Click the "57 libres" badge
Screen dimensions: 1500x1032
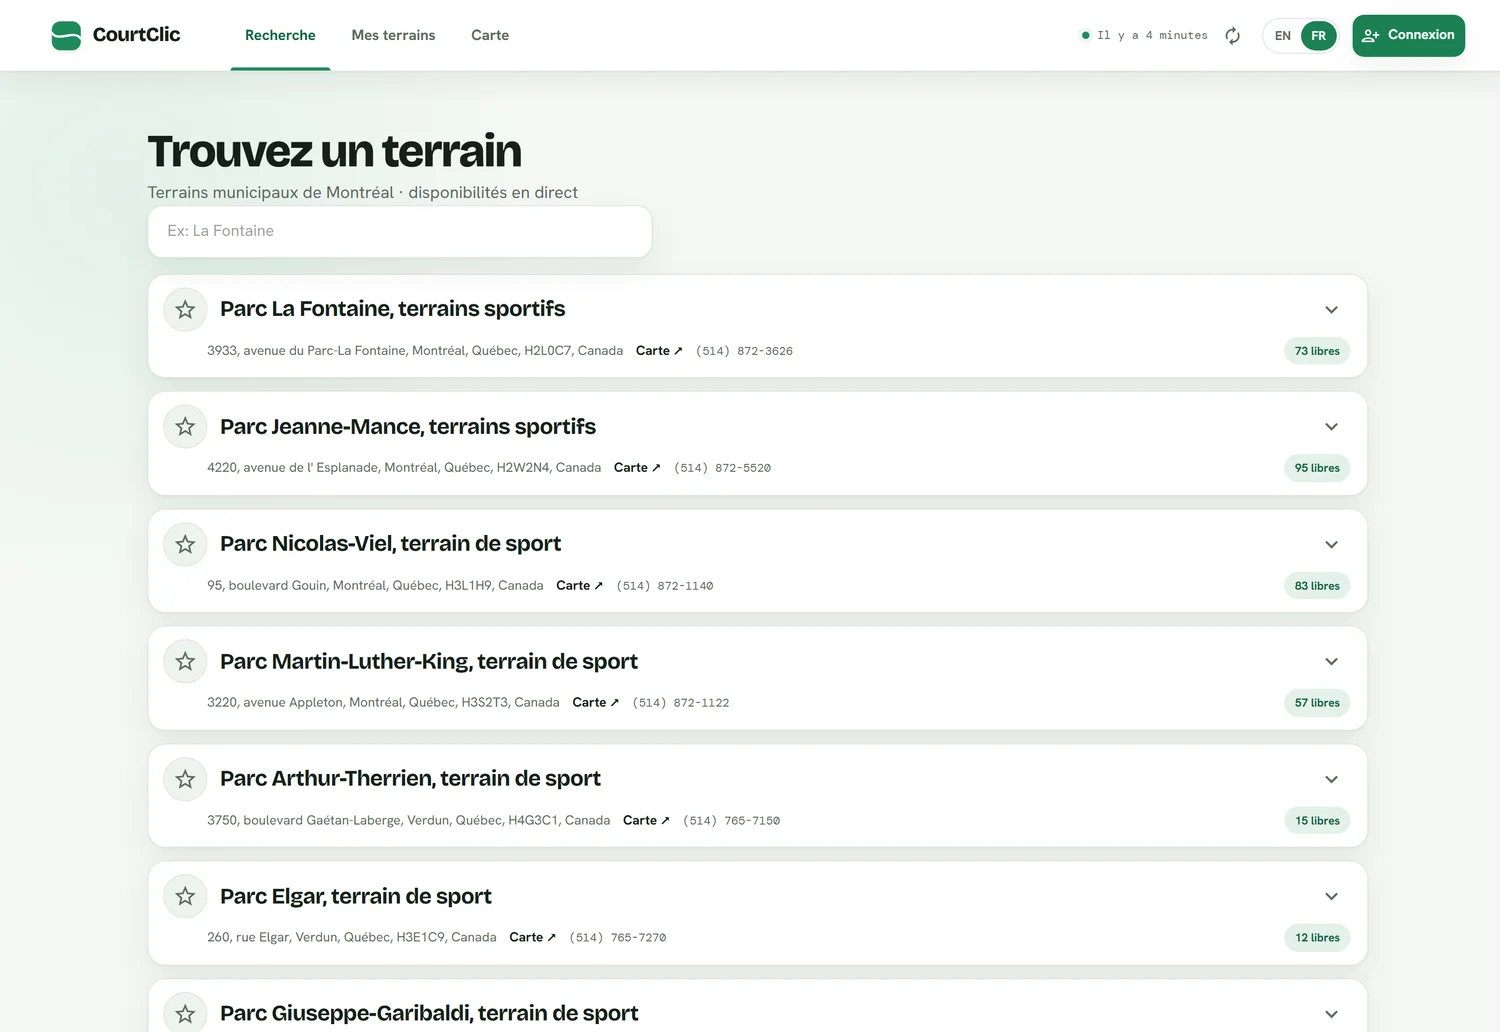click(1317, 703)
